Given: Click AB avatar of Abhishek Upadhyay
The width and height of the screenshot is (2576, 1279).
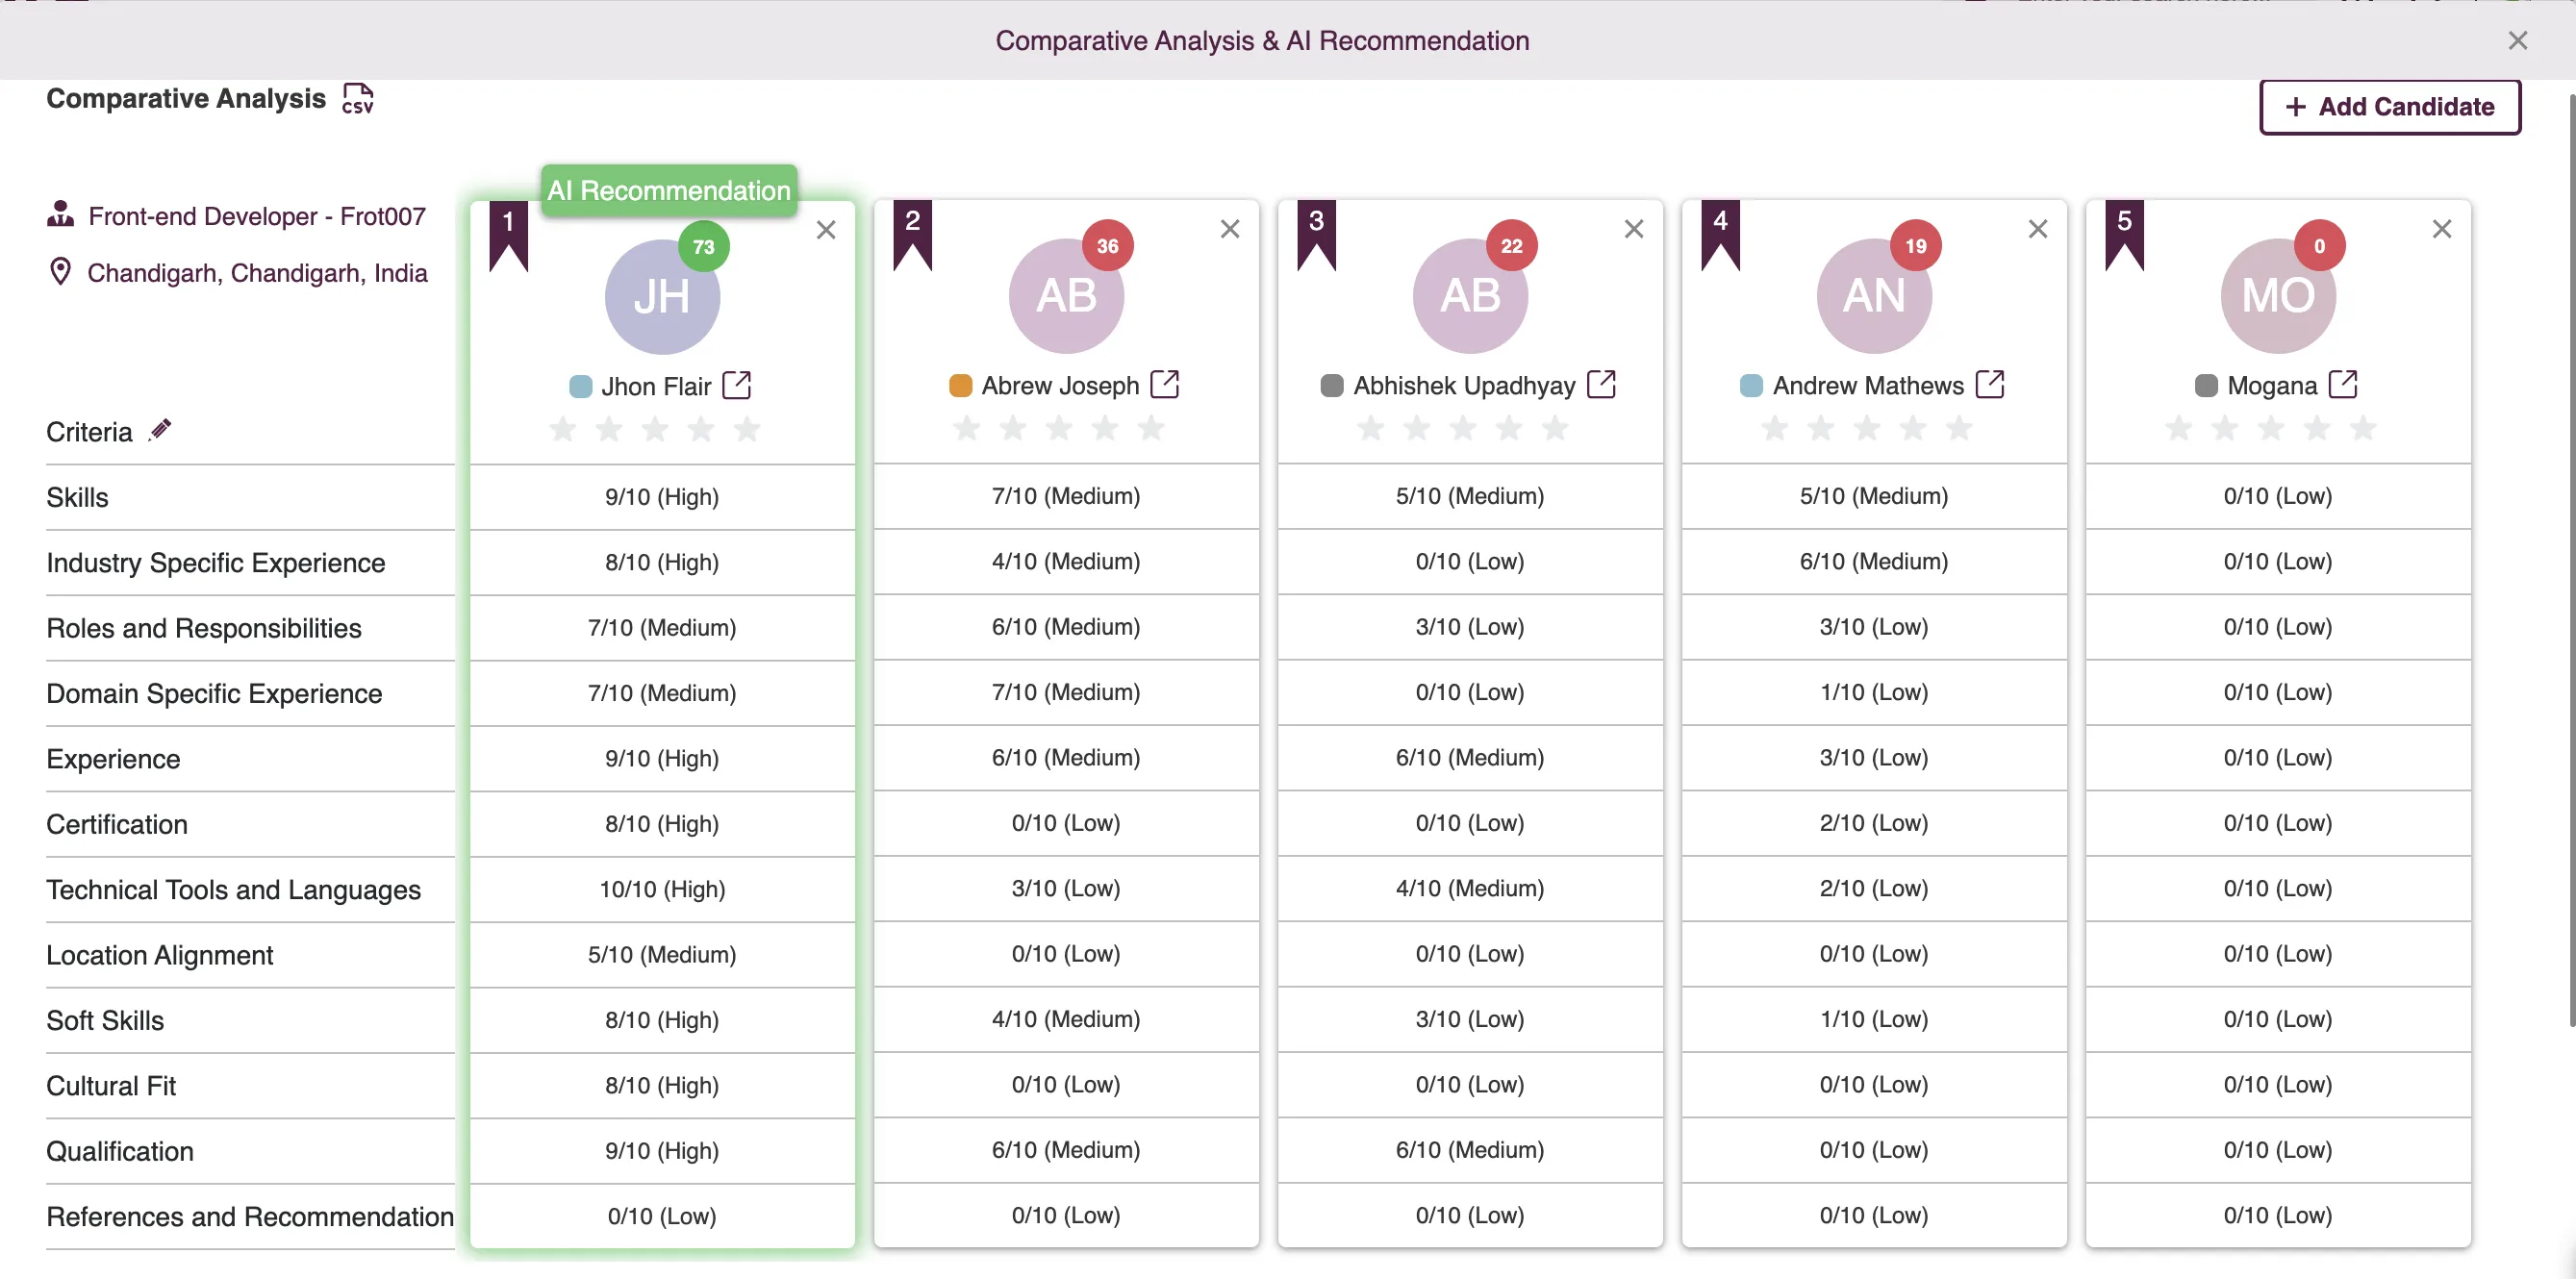Looking at the screenshot, I should [x=1470, y=296].
